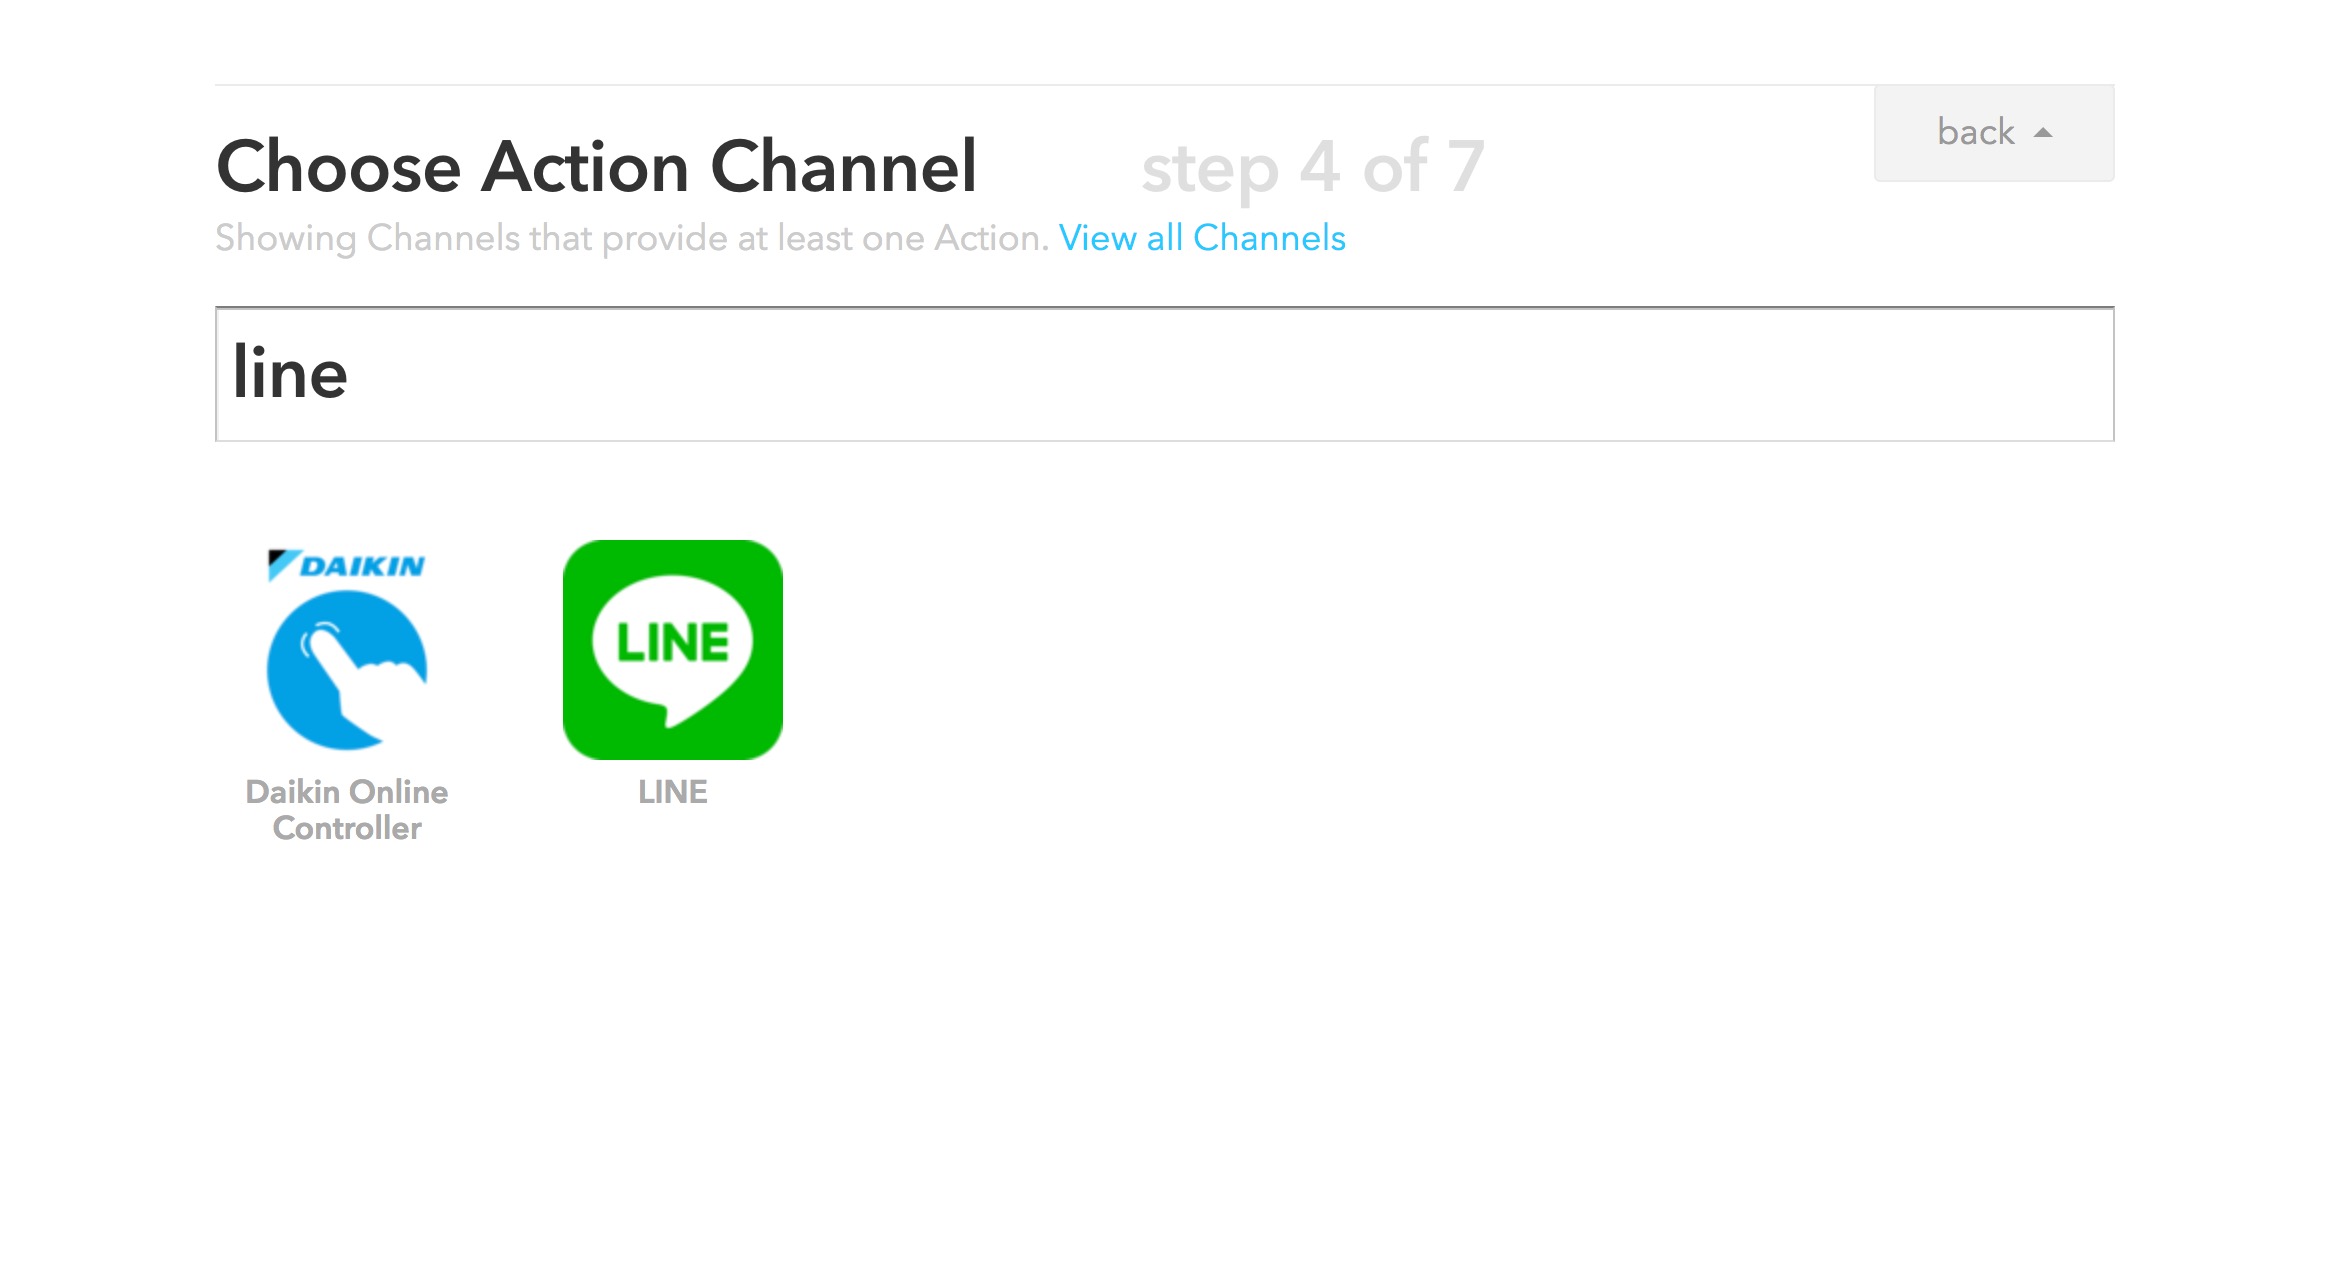Open the View all Channels link
This screenshot has height=1288, width=2330.
tap(1202, 238)
